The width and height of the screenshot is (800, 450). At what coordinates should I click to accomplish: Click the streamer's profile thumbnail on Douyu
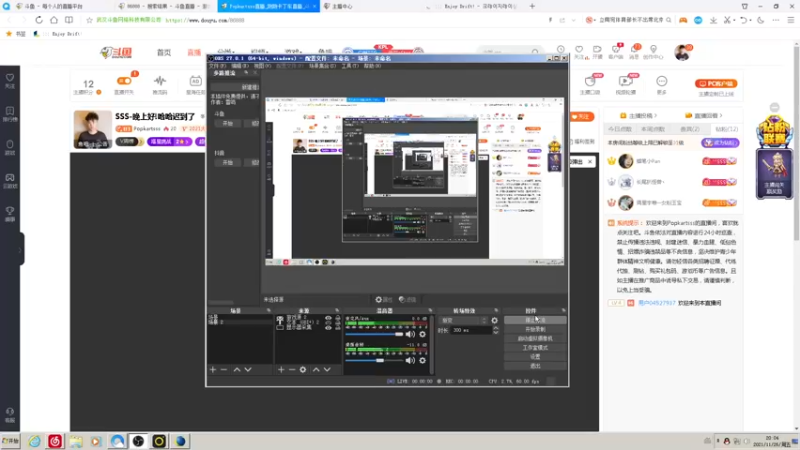[x=92, y=130]
